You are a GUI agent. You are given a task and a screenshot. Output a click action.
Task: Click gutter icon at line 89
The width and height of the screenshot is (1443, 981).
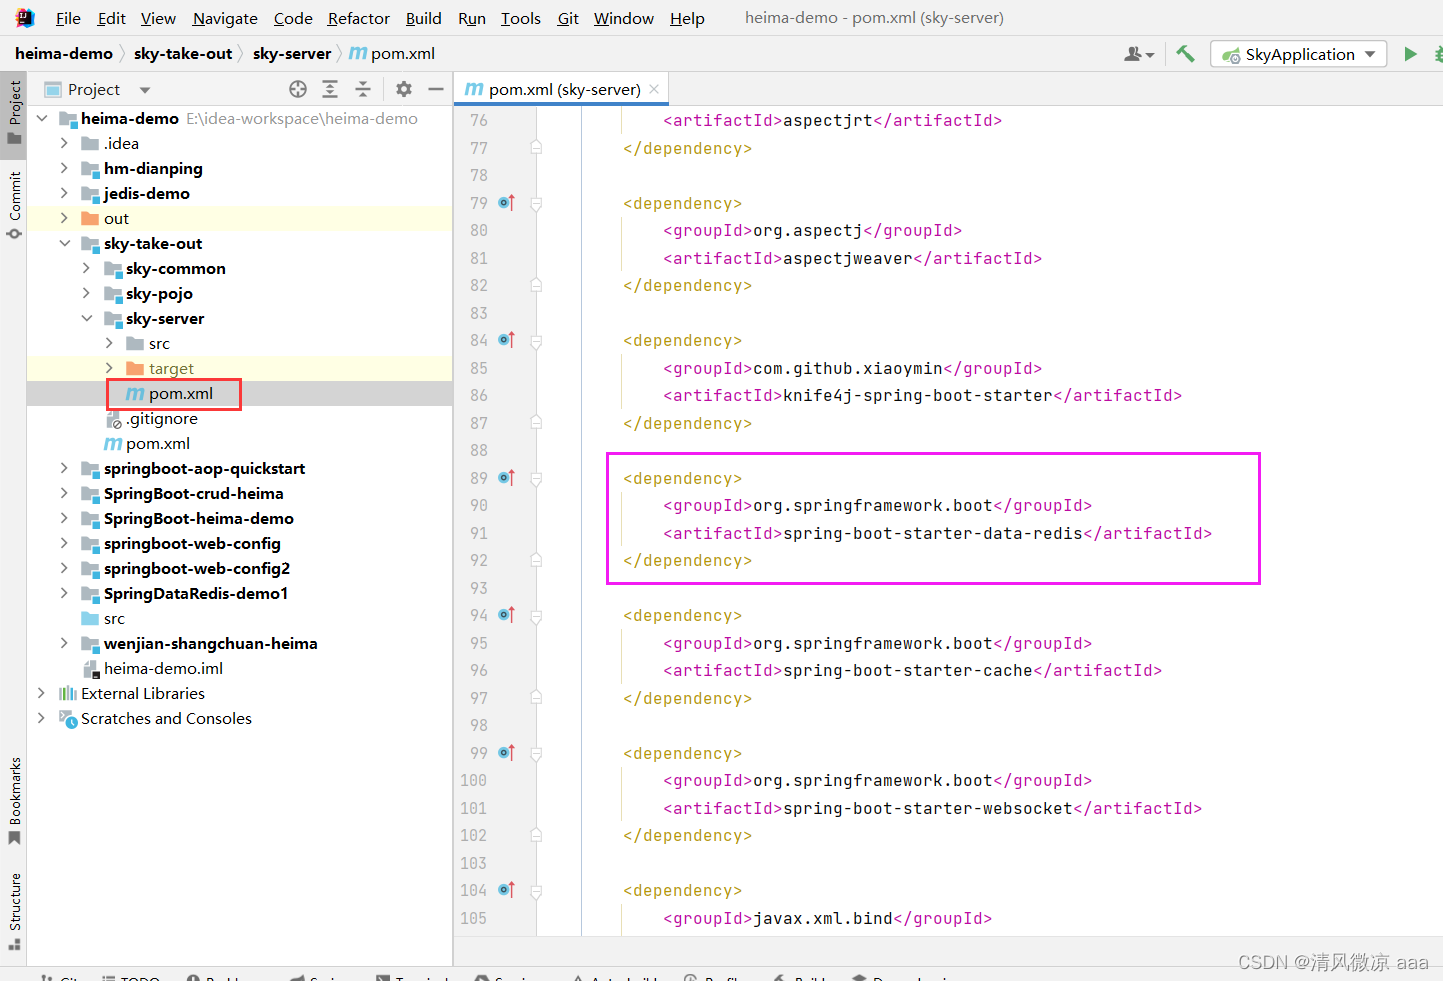point(507,478)
